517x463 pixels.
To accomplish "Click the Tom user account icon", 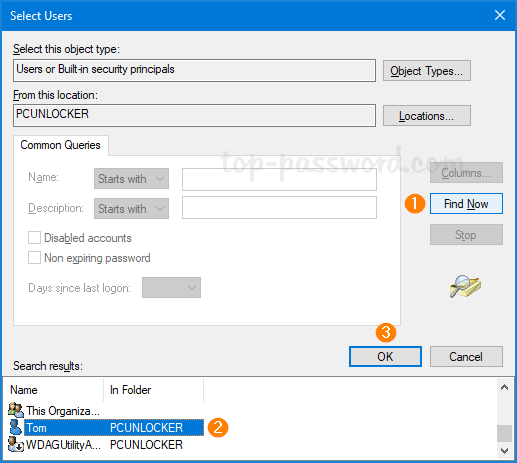I will (15, 427).
